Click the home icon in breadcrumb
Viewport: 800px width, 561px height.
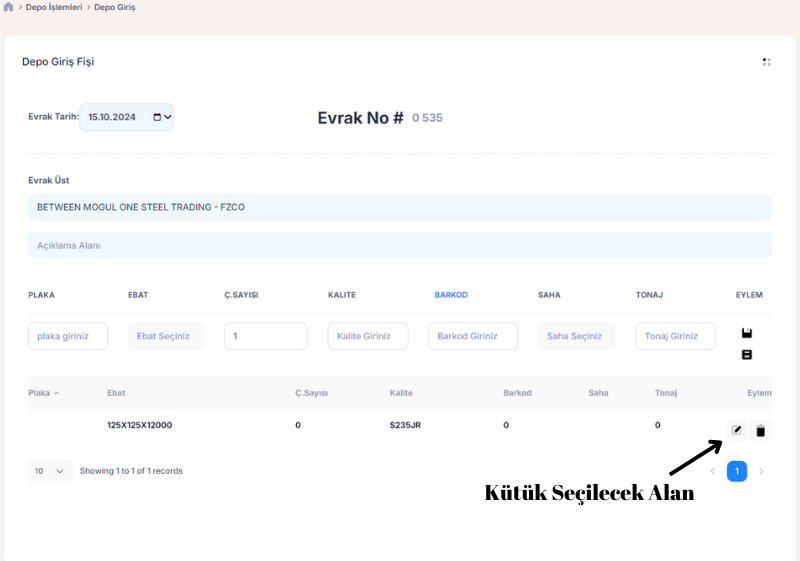9,7
